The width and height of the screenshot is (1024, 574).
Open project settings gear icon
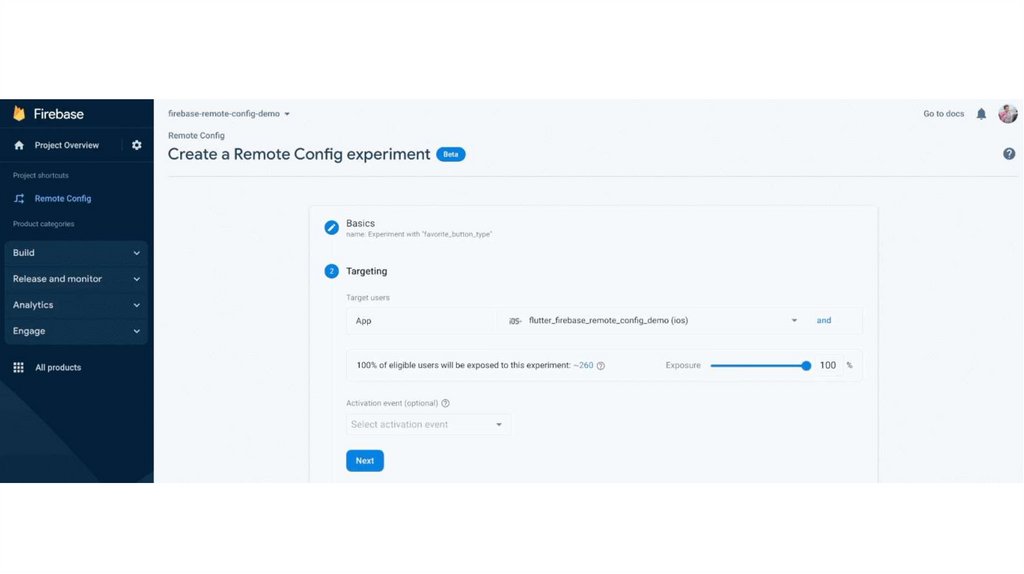[137, 145]
